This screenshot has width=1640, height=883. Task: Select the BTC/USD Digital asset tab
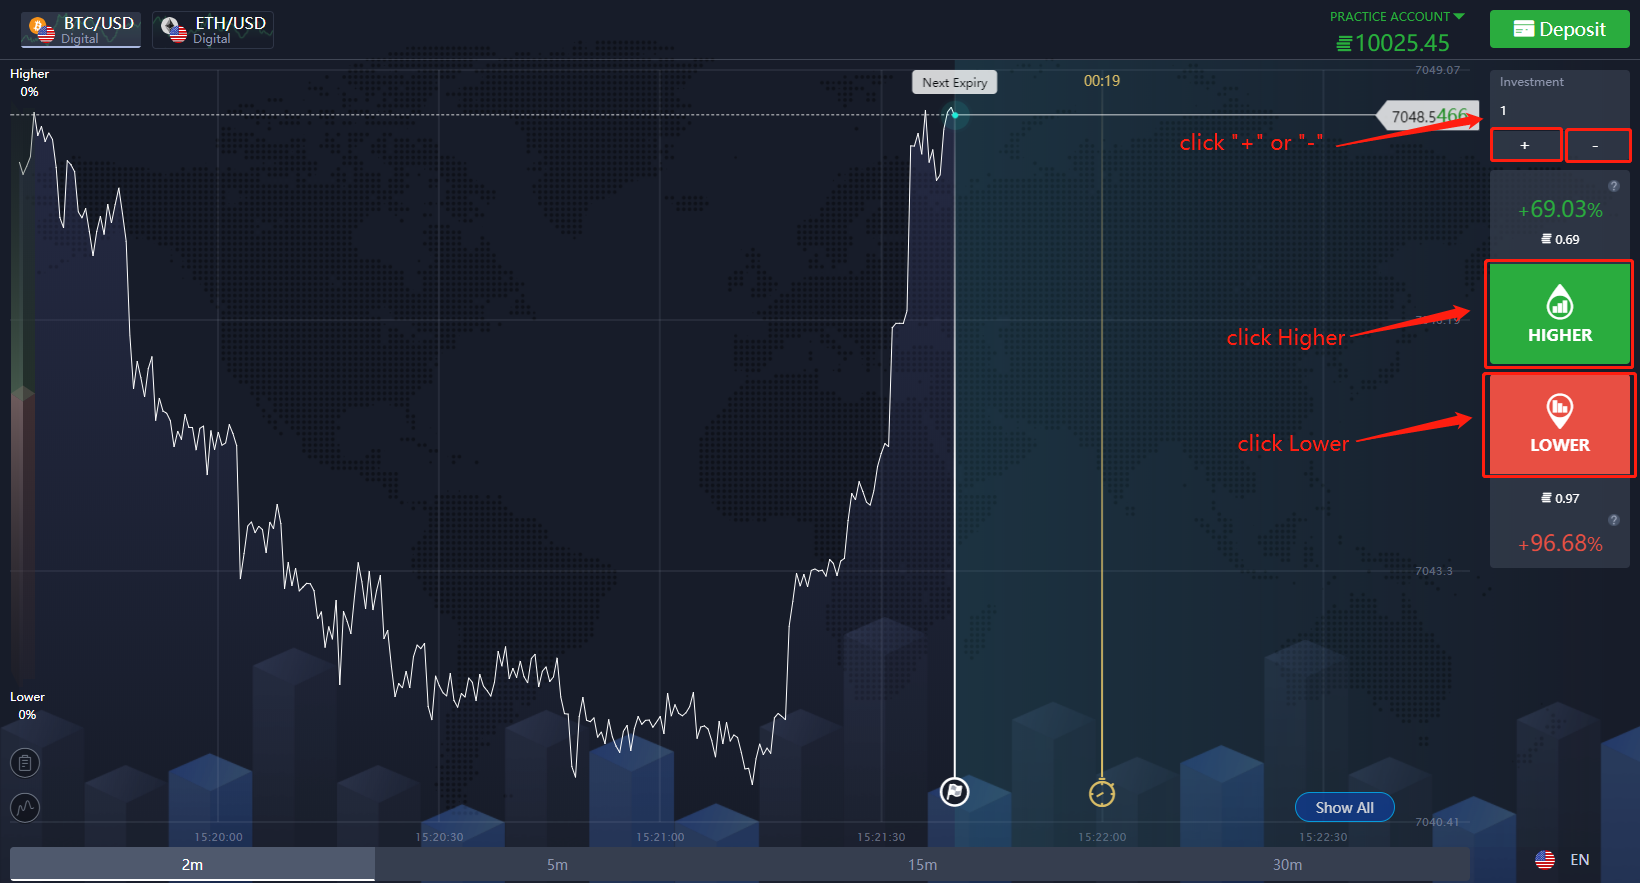coord(81,30)
